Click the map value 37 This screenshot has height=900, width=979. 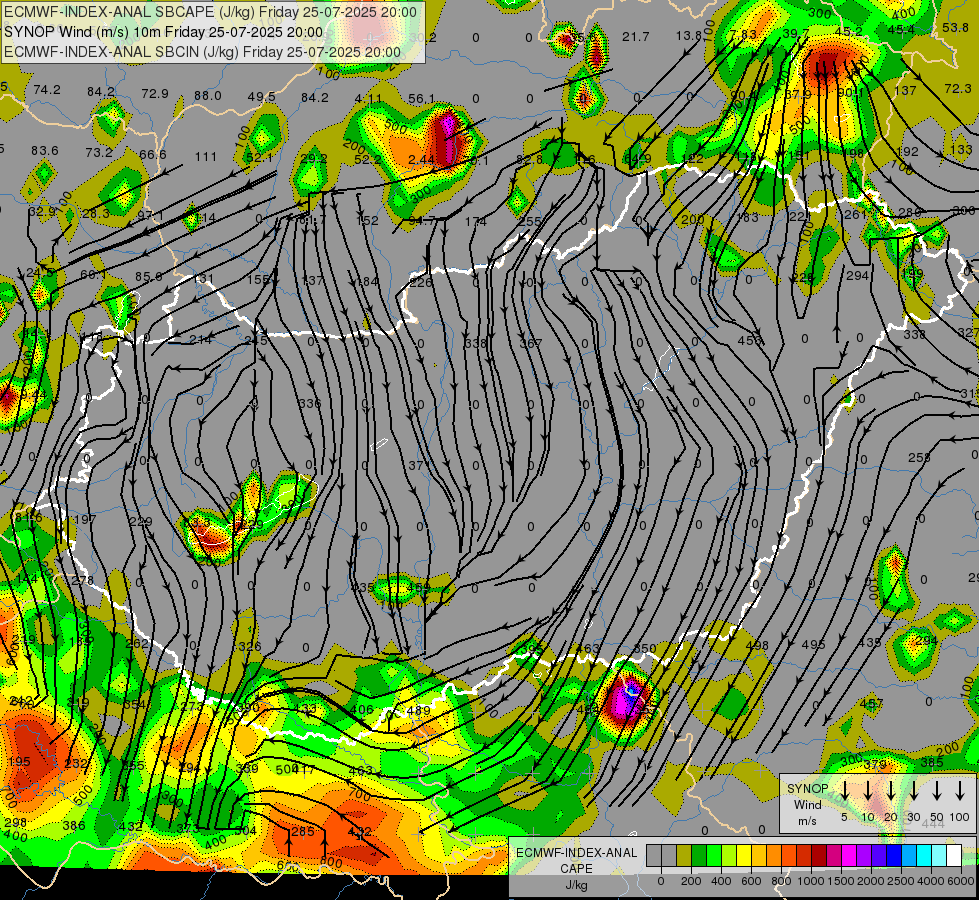pos(416,465)
